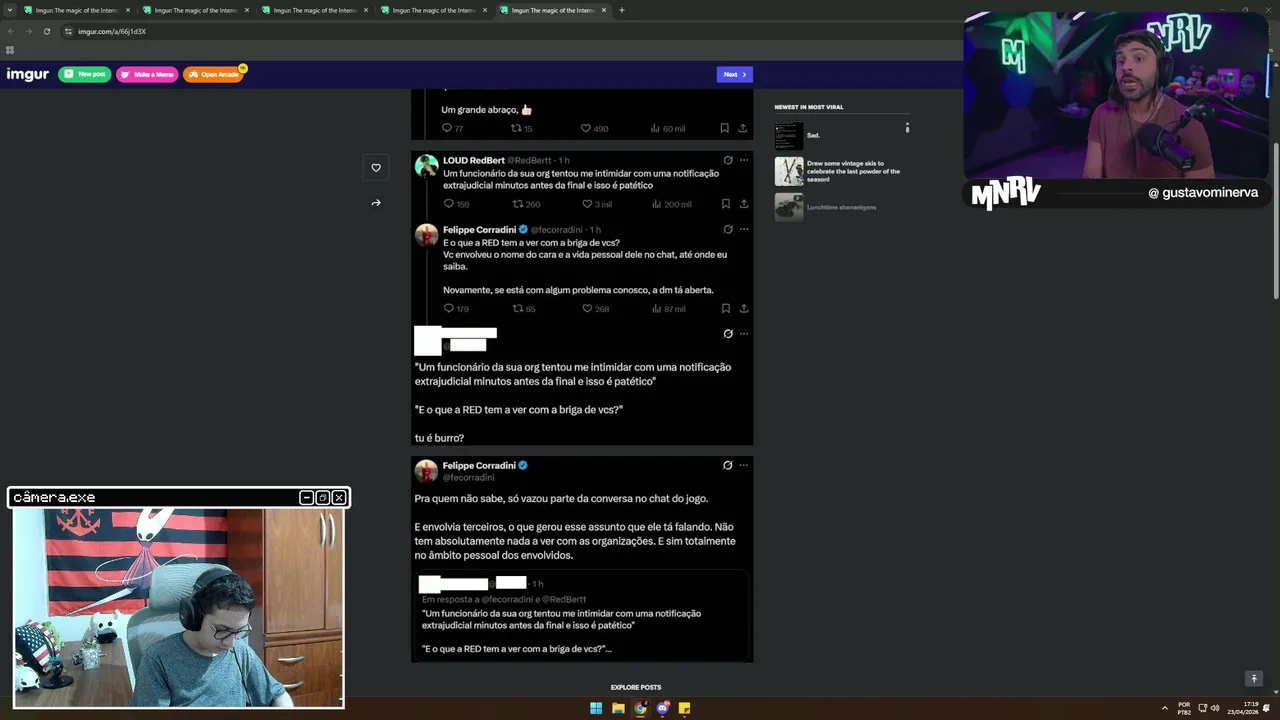1280x720 pixels.
Task: Open the Grok icon on Felippe Corradini's reply ending 'a dm tá aberta'
Action: click(728, 229)
